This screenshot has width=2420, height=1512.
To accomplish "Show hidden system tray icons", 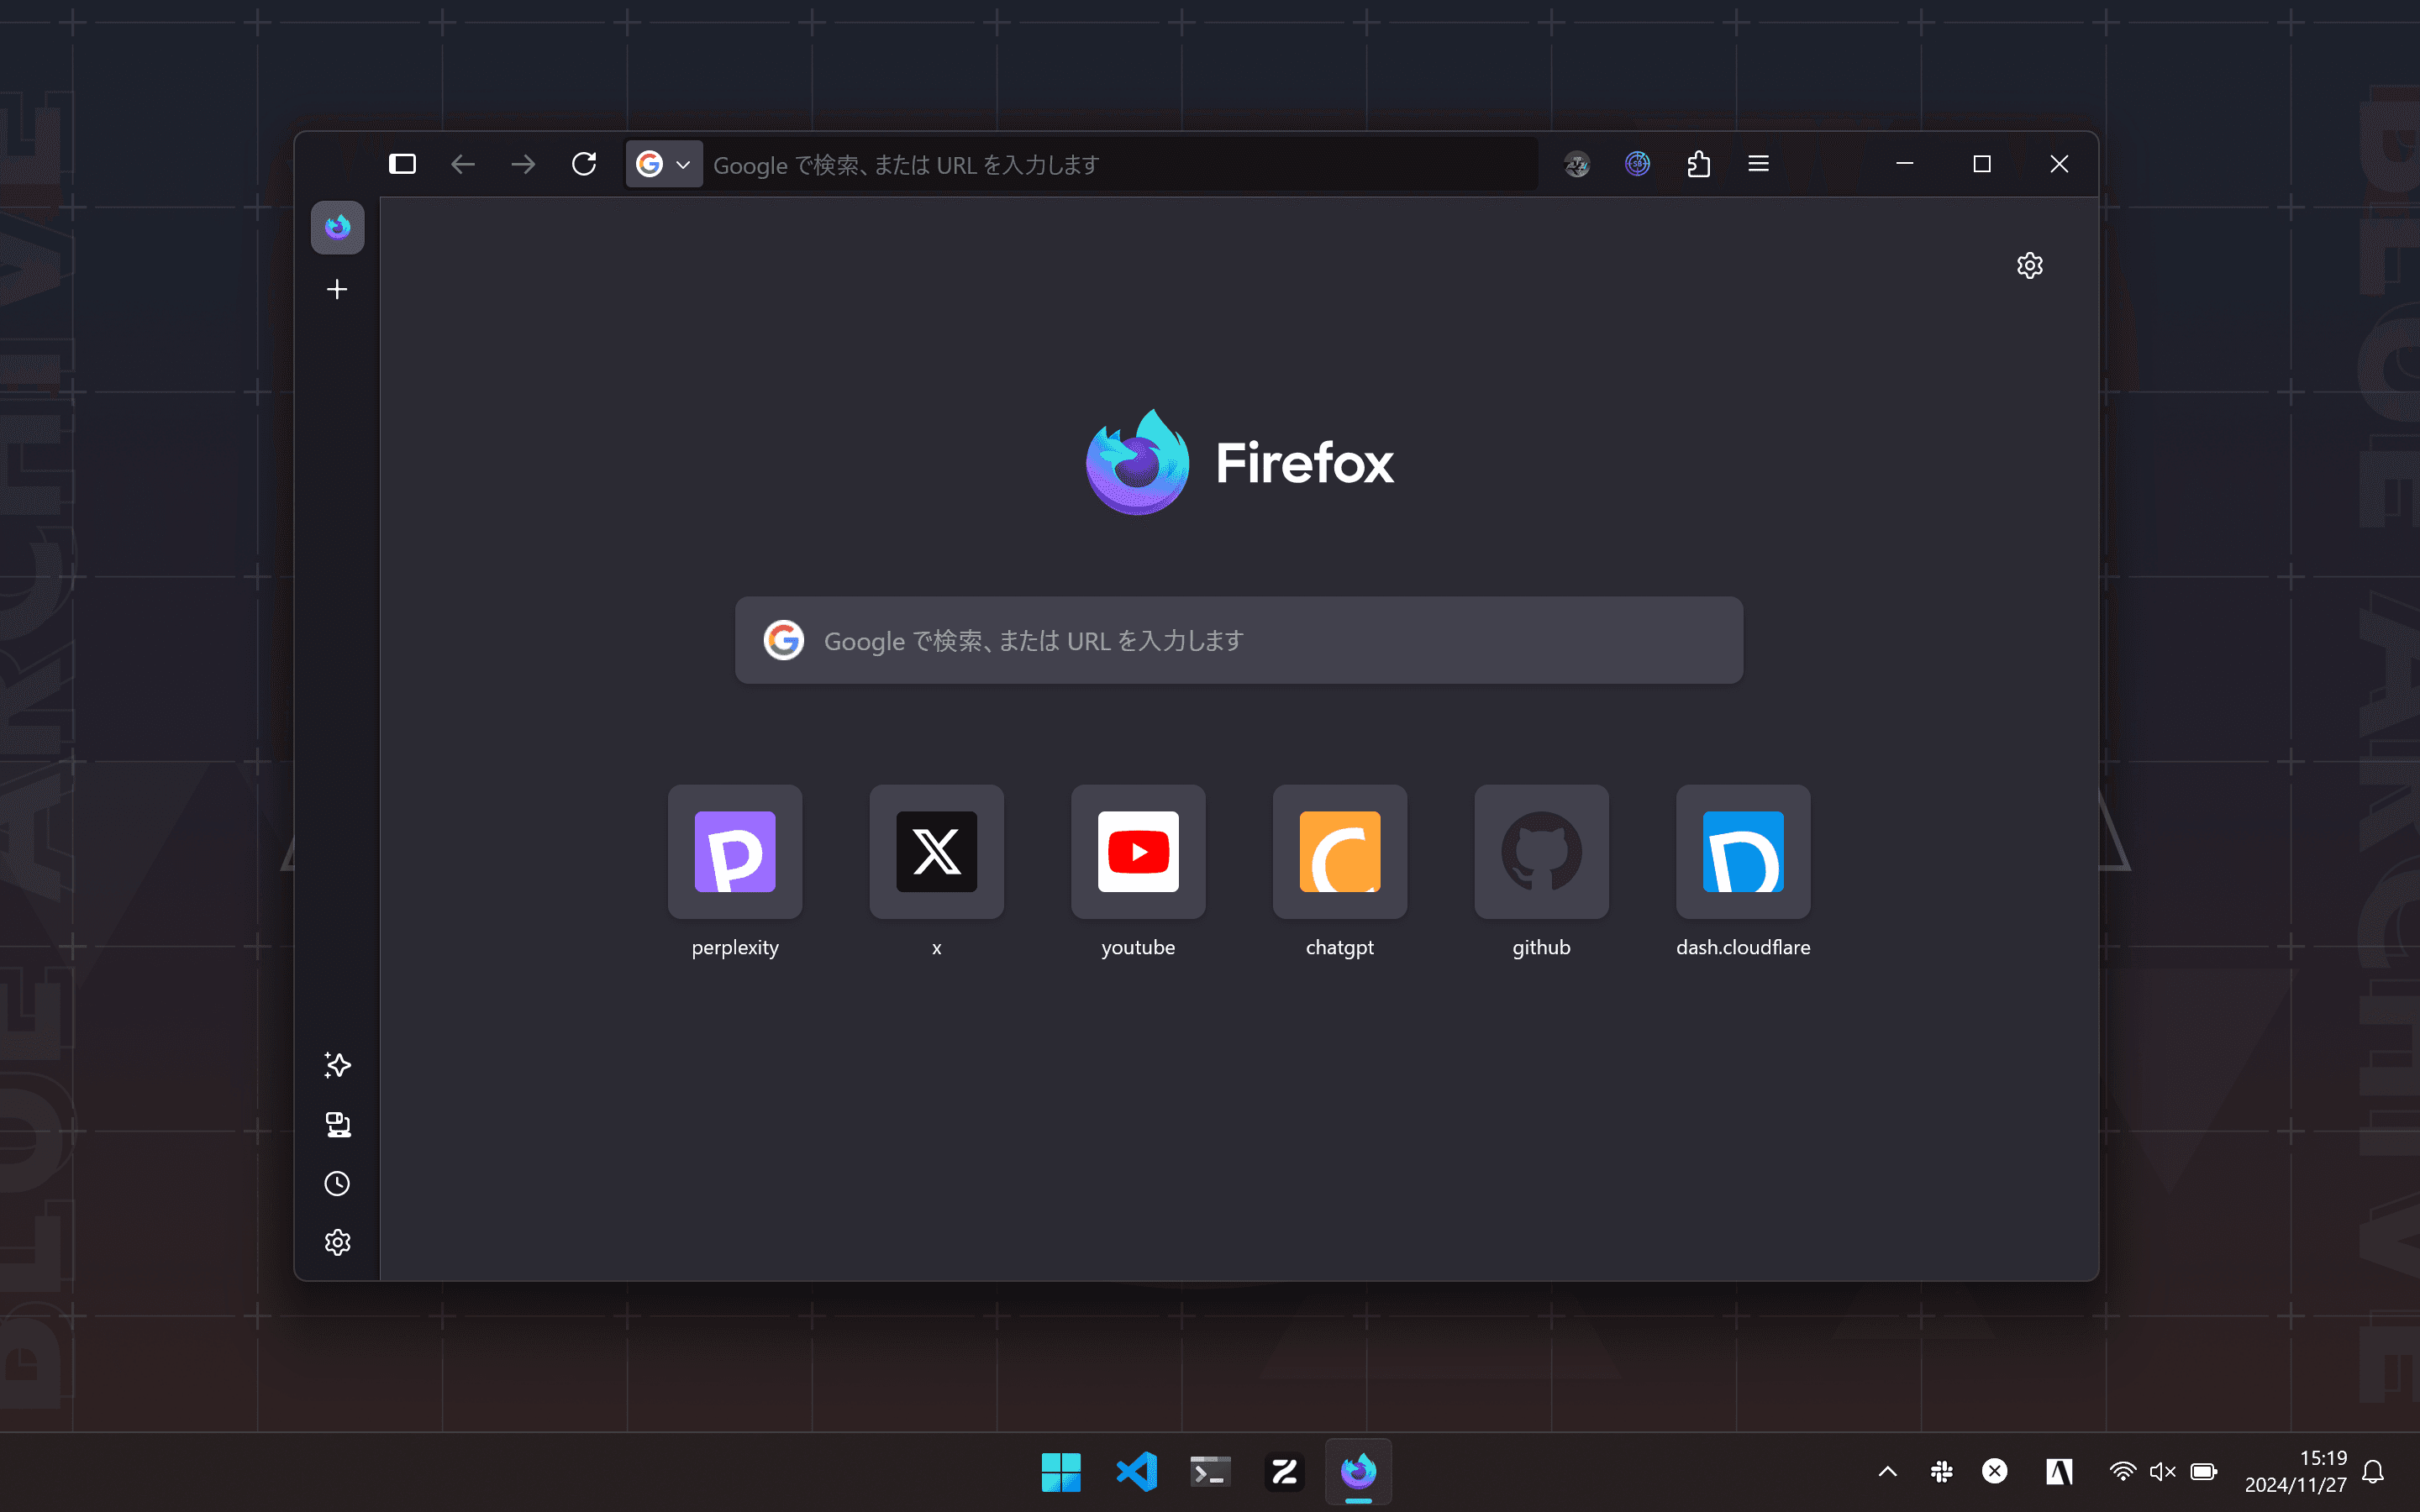I will tap(1888, 1472).
